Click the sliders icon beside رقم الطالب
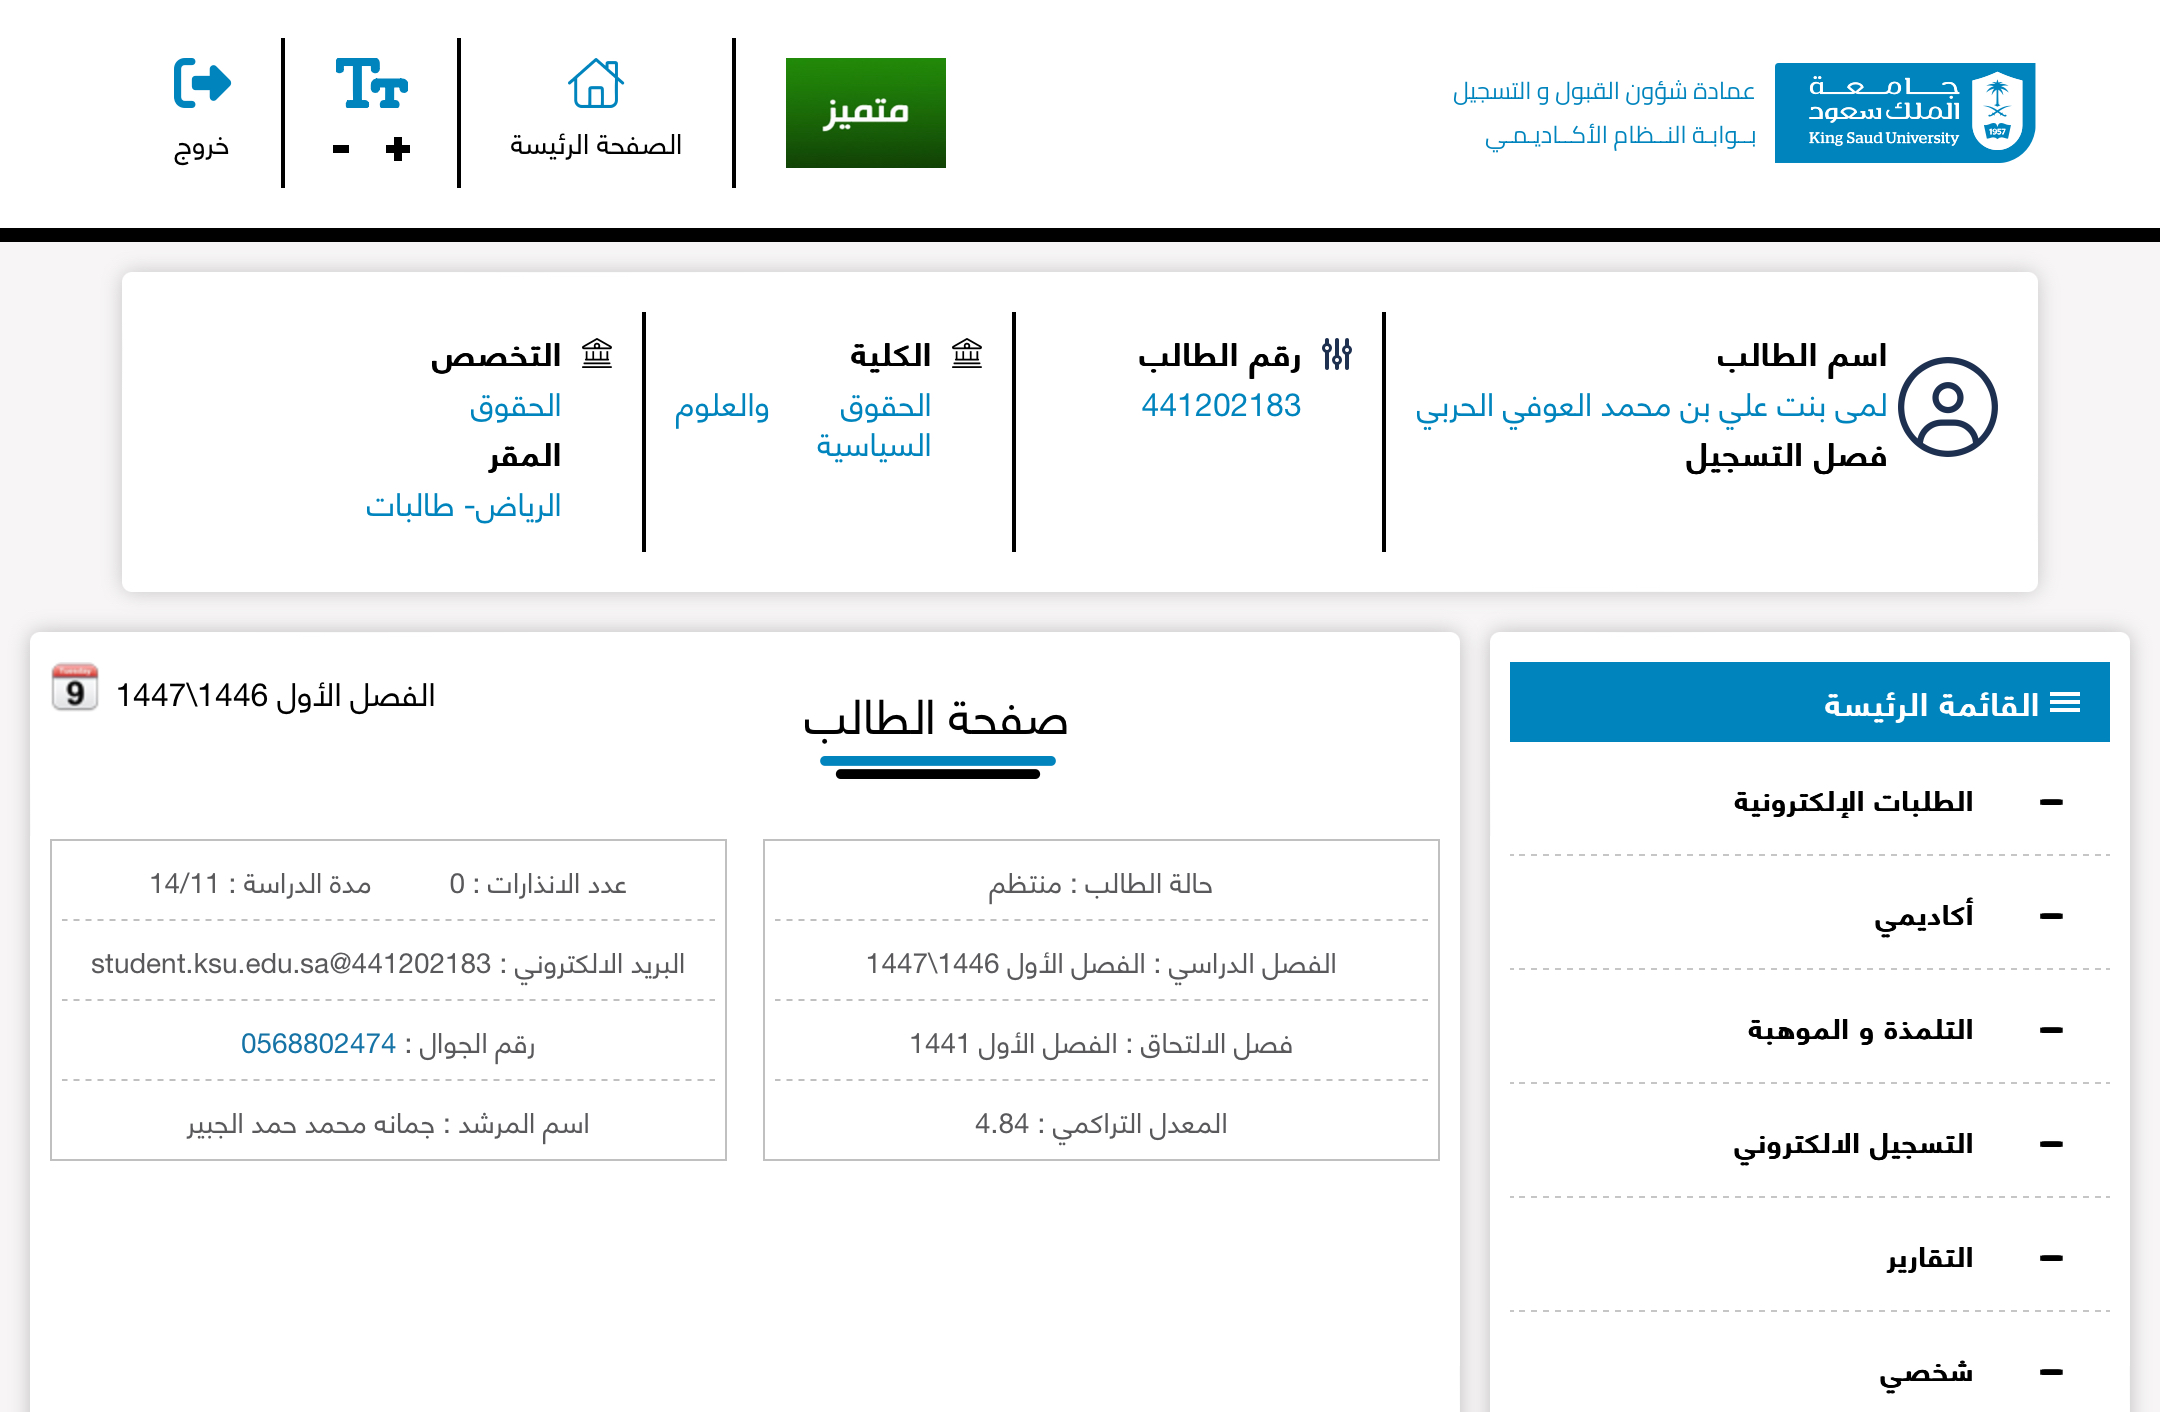 pos(1337,354)
